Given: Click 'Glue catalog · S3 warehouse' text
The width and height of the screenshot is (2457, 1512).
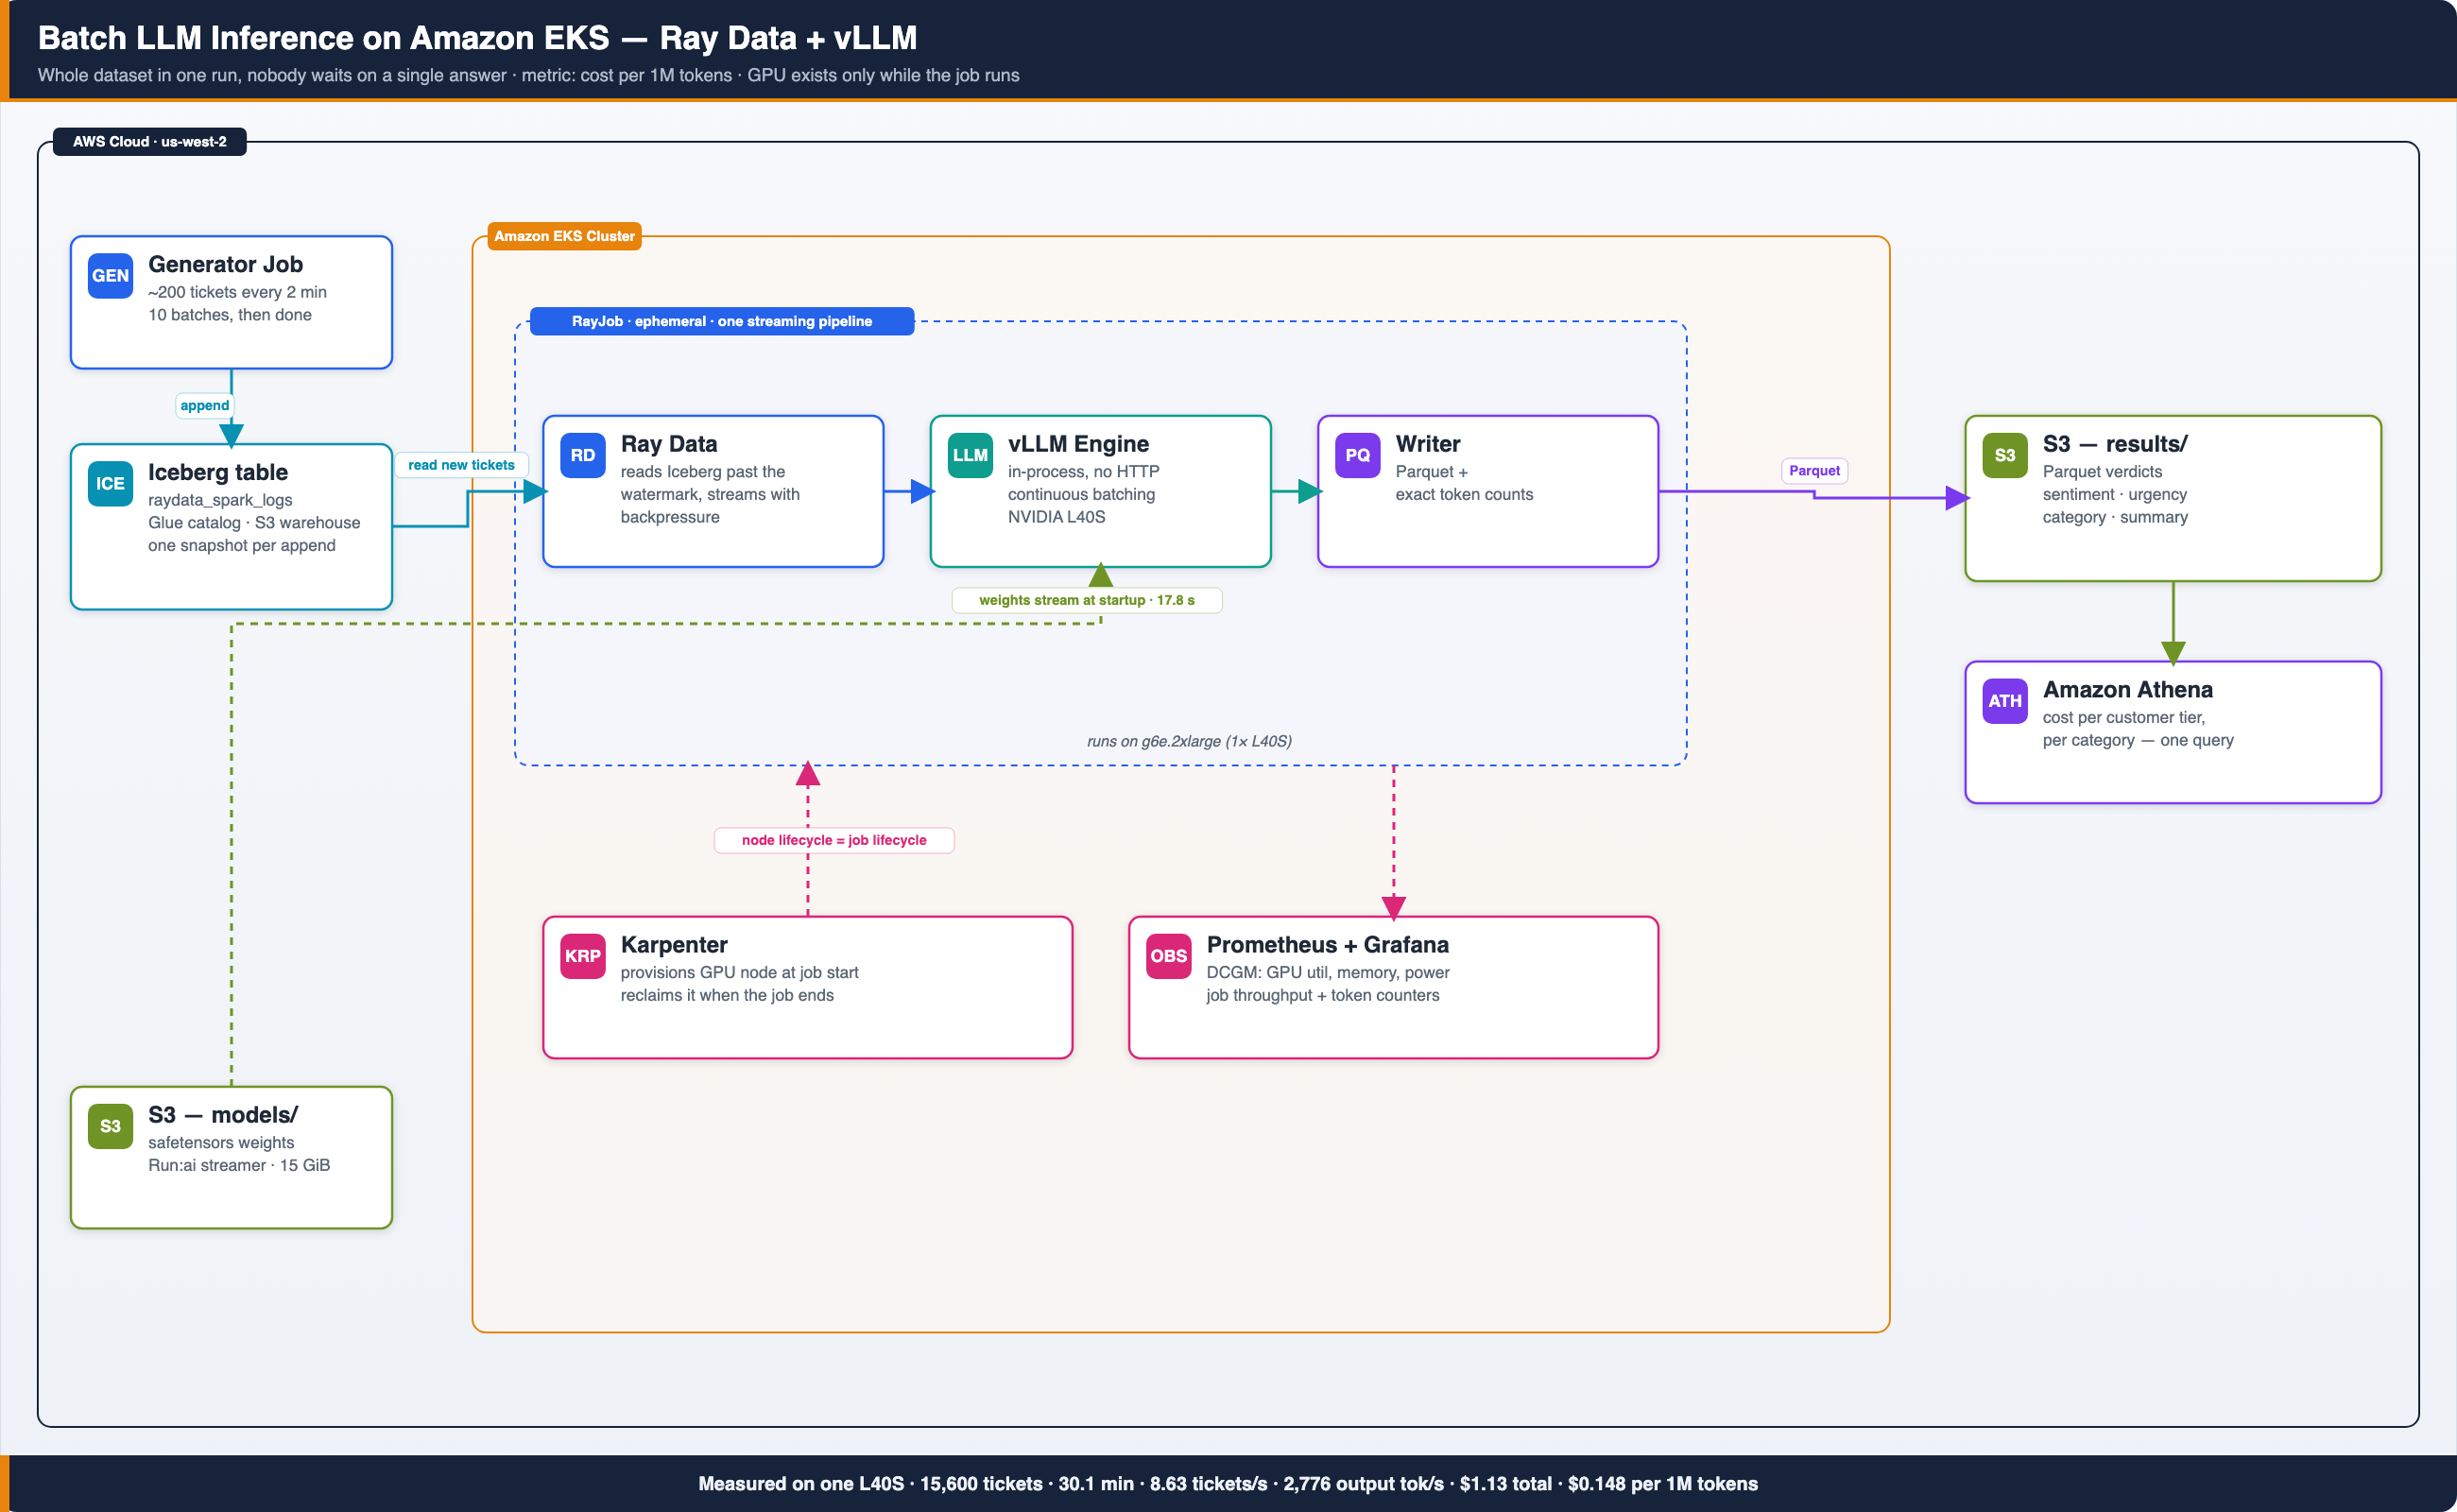Looking at the screenshot, I should pyautogui.click(x=255, y=524).
